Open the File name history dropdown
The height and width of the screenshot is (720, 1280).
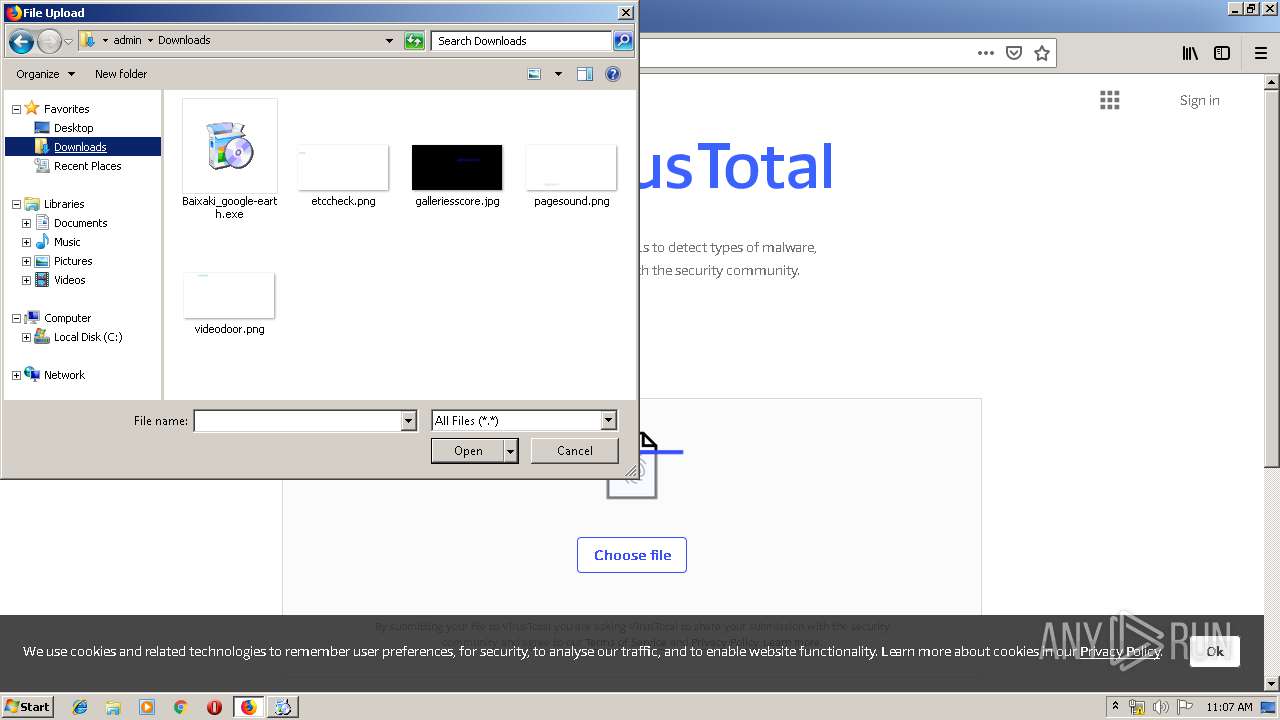(x=408, y=421)
